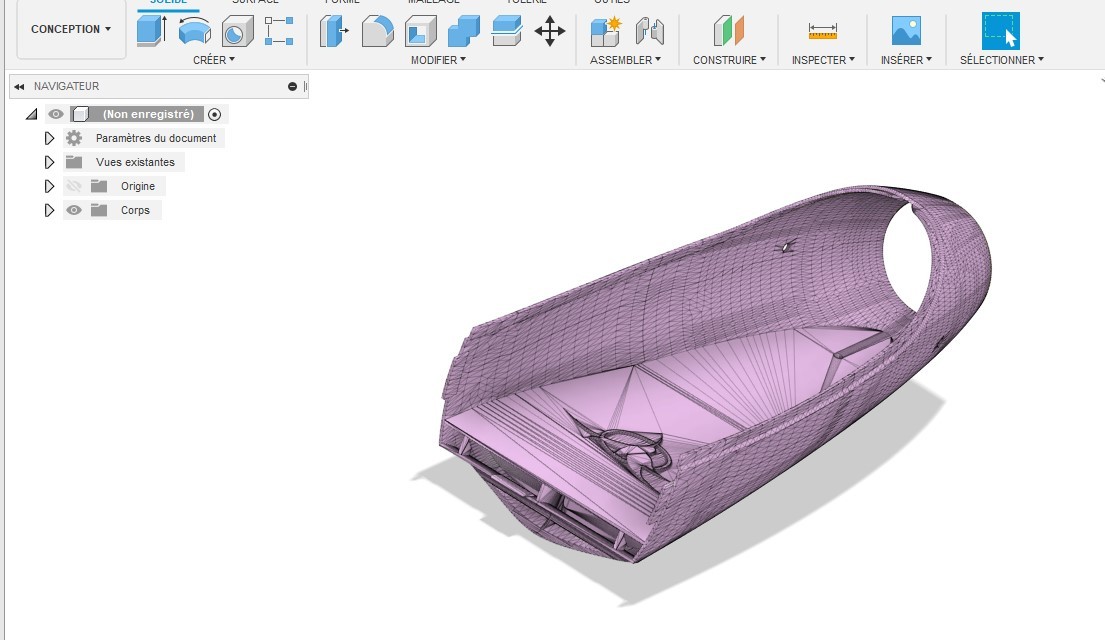The image size is (1105, 640).
Task: Collapse the root (Non enregistré) tree node
Action: (x=31, y=114)
